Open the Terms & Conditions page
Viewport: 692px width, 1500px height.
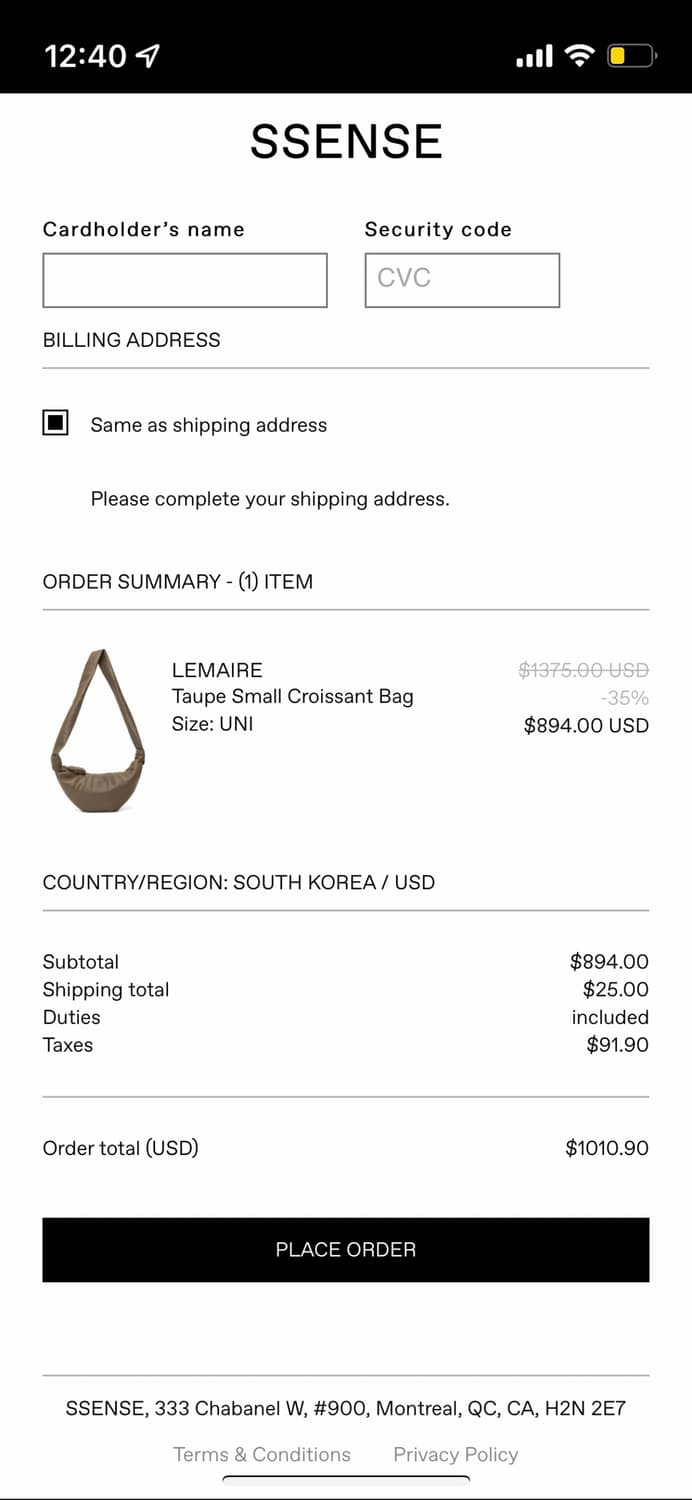261,1454
